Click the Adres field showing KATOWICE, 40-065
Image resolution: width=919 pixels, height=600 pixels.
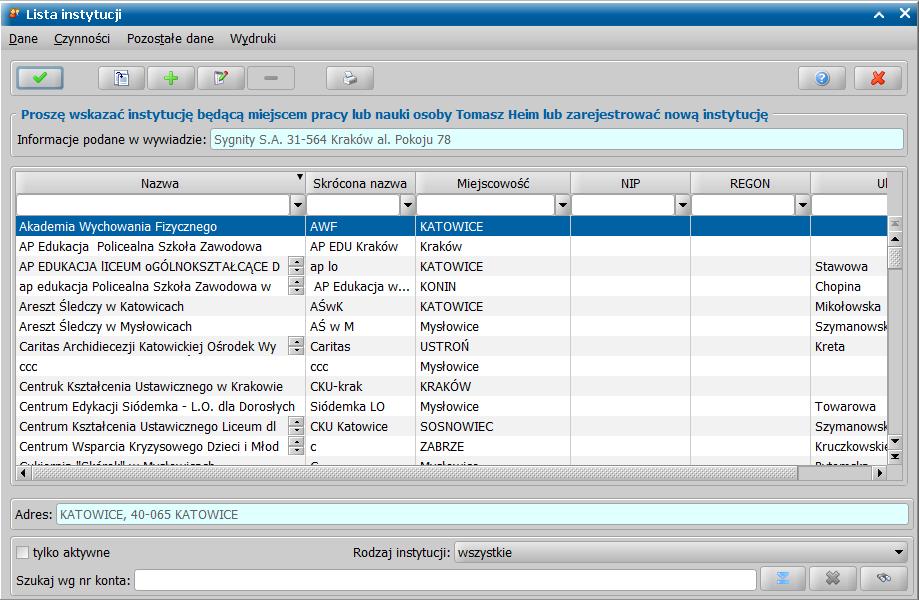click(x=482, y=514)
